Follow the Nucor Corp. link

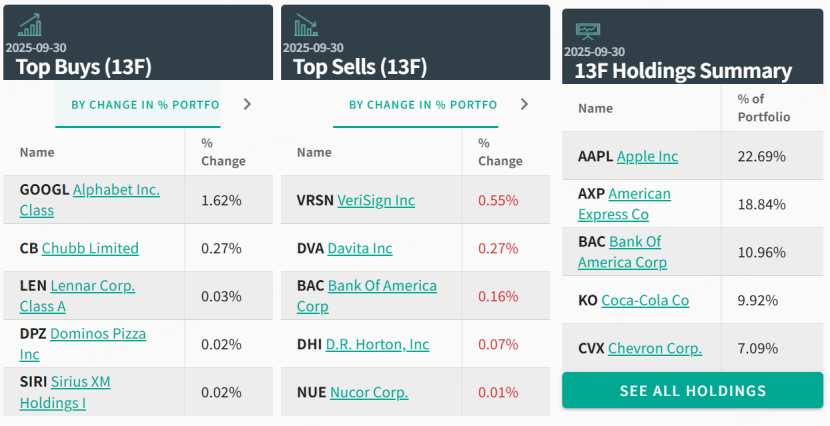coord(369,392)
